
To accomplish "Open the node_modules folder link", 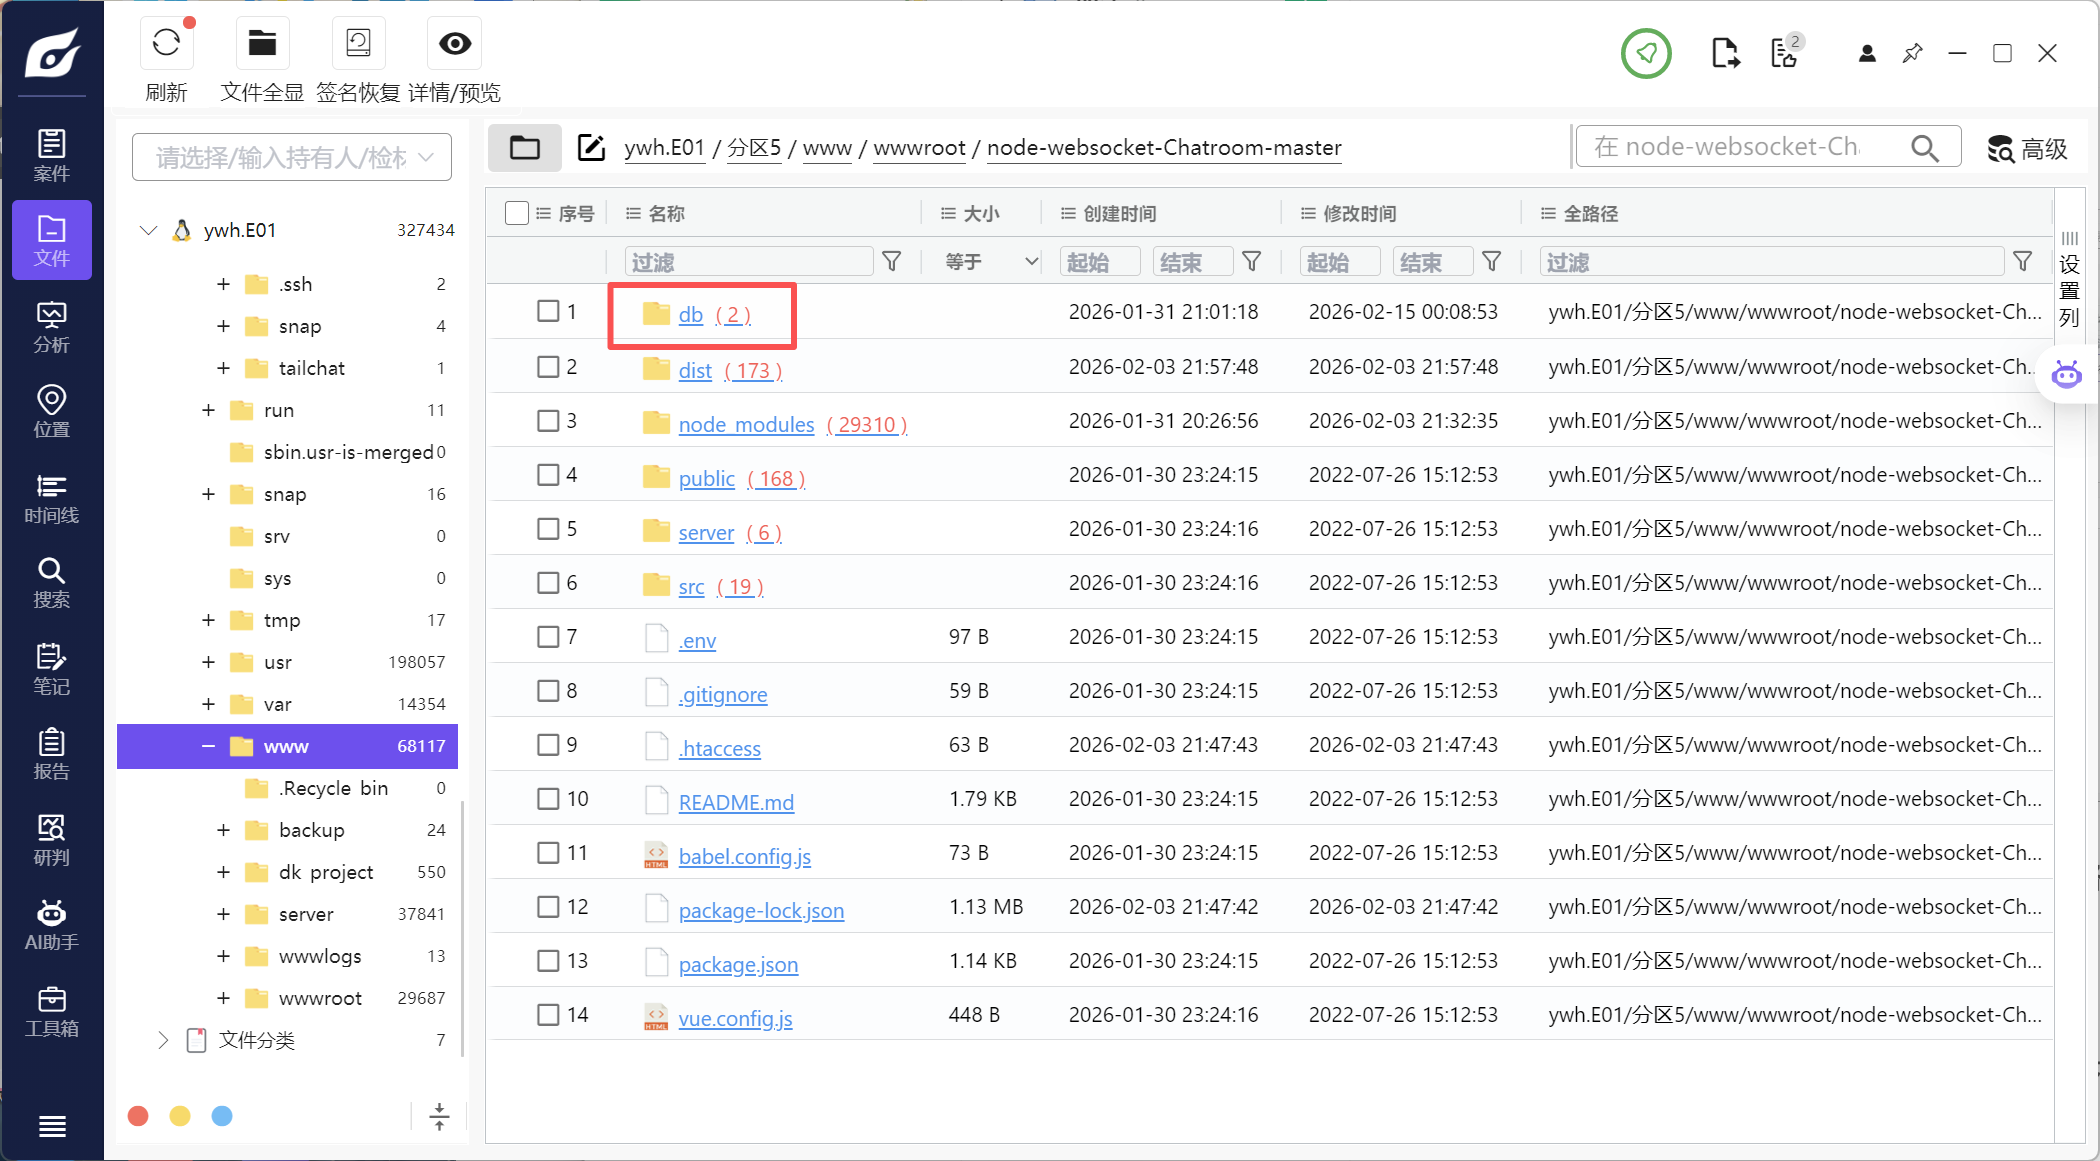I will click(746, 424).
